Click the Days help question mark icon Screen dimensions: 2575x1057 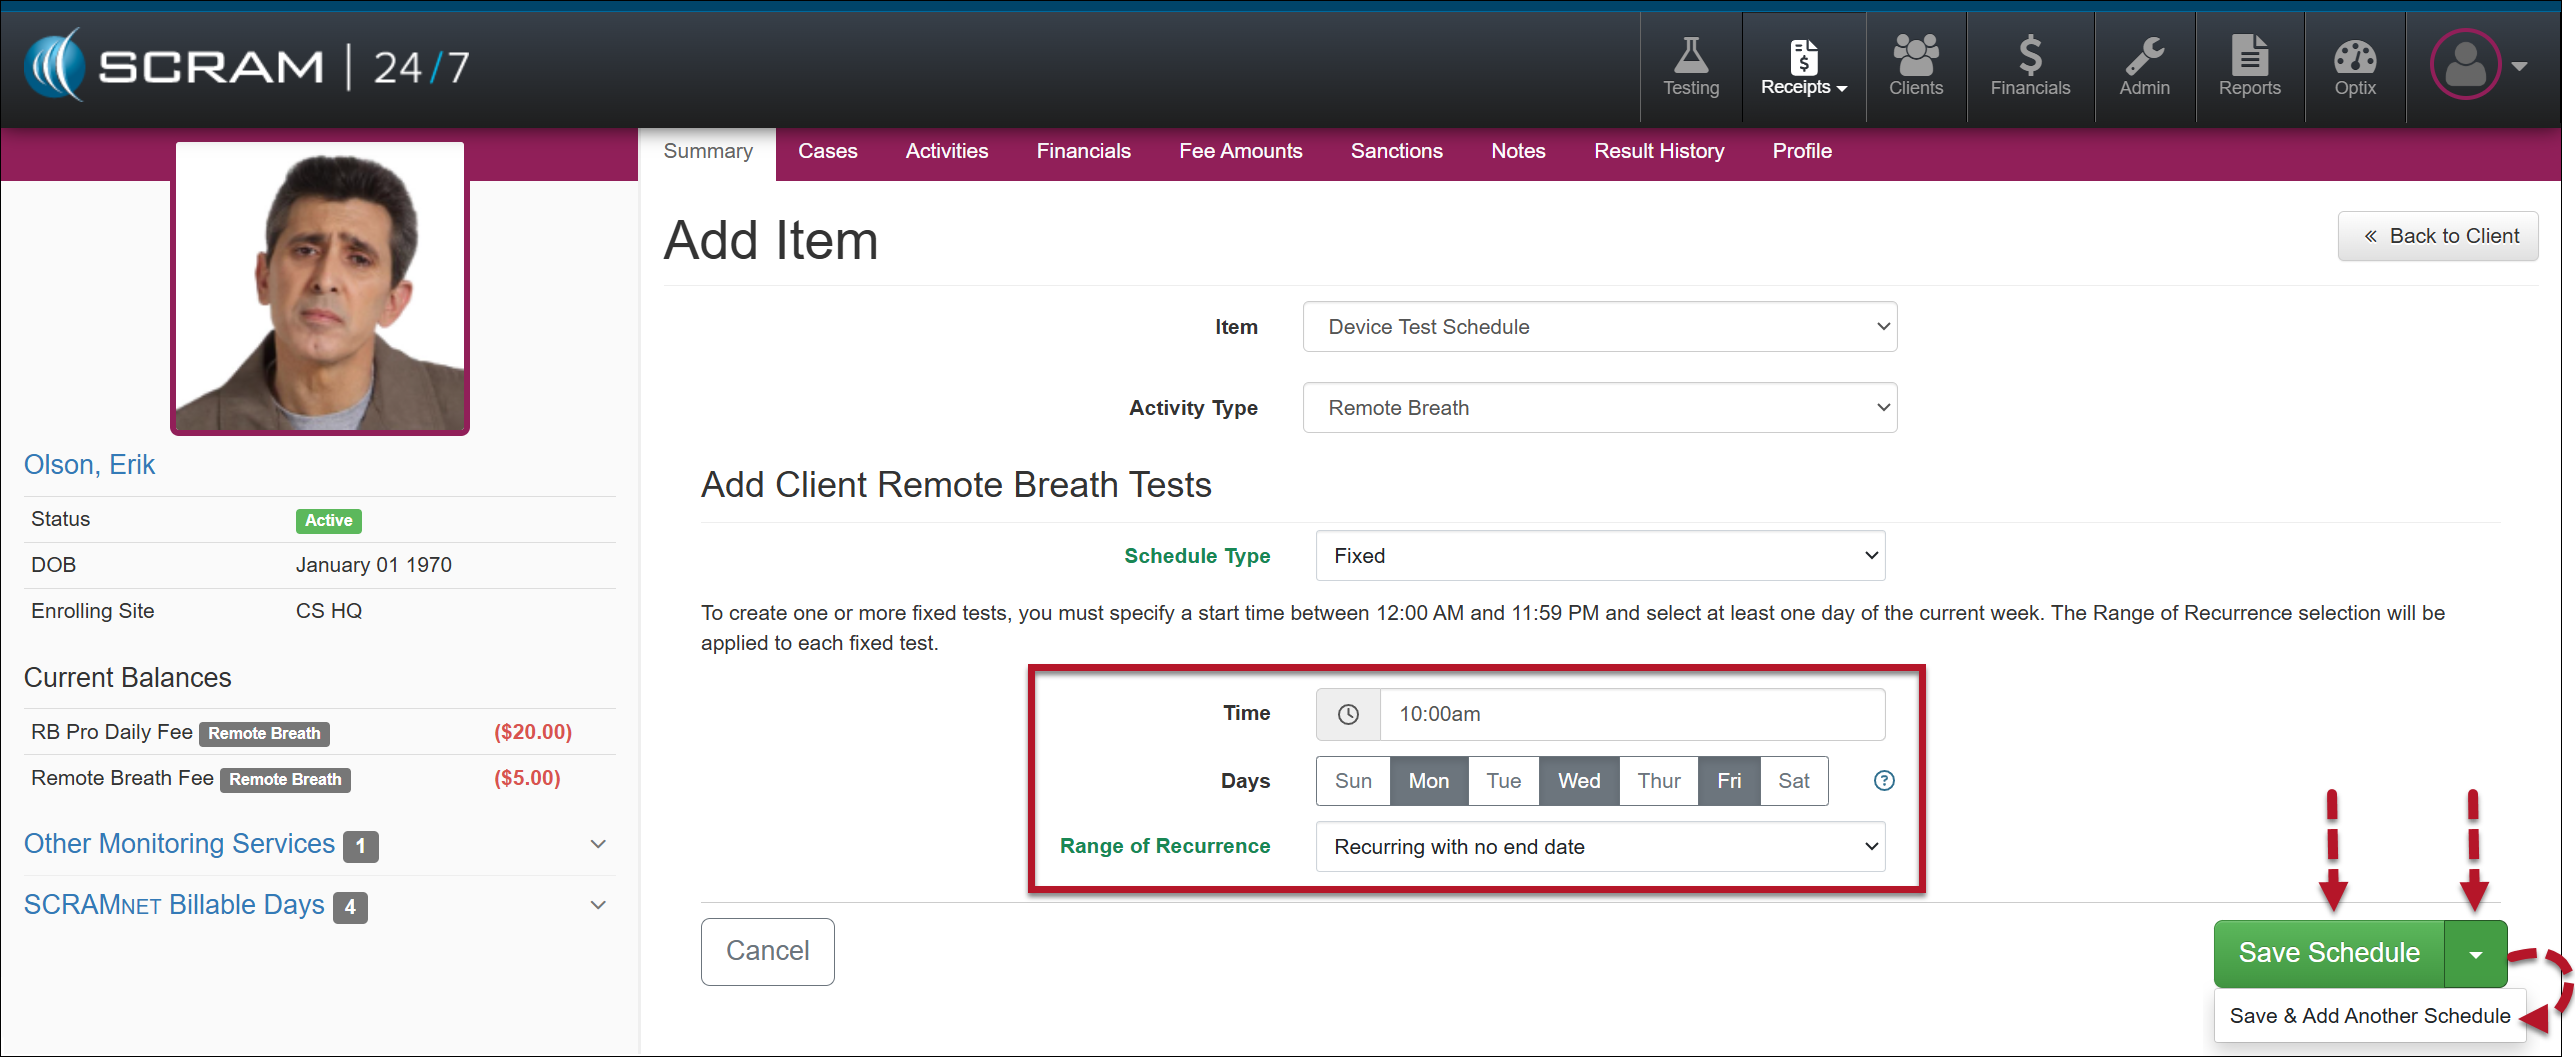pos(1884,781)
